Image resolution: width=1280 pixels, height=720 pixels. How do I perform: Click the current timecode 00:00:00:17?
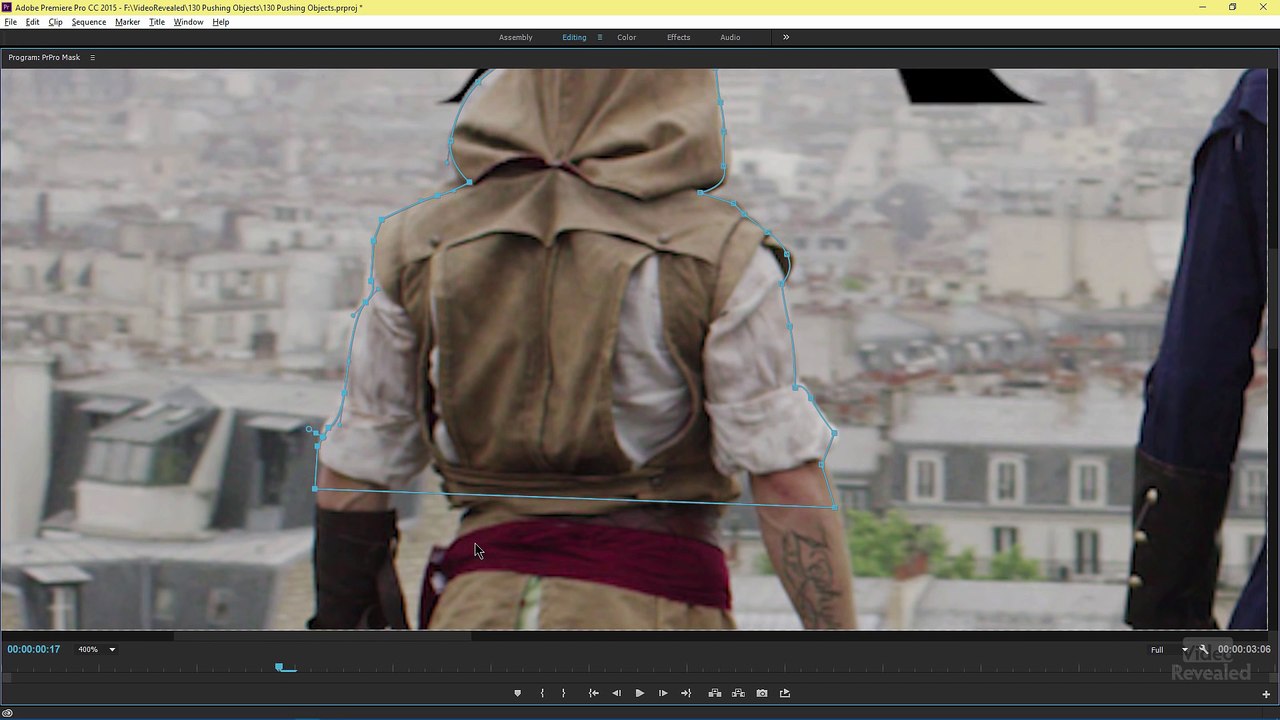tap(34, 650)
